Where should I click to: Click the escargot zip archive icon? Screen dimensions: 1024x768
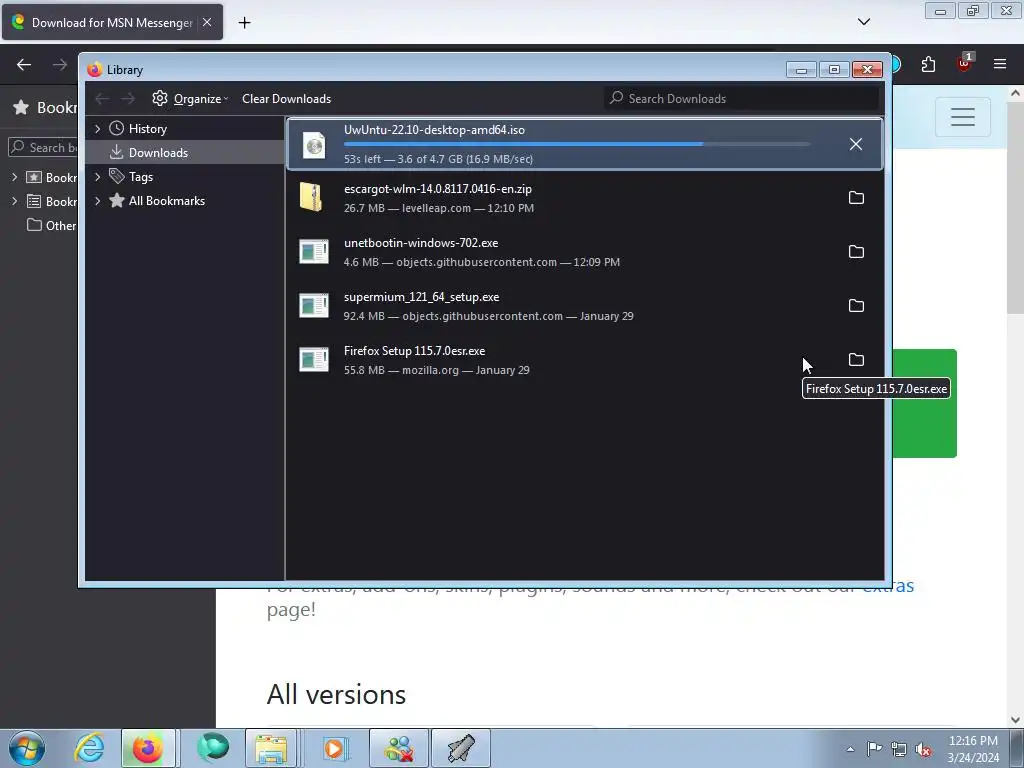(x=311, y=197)
